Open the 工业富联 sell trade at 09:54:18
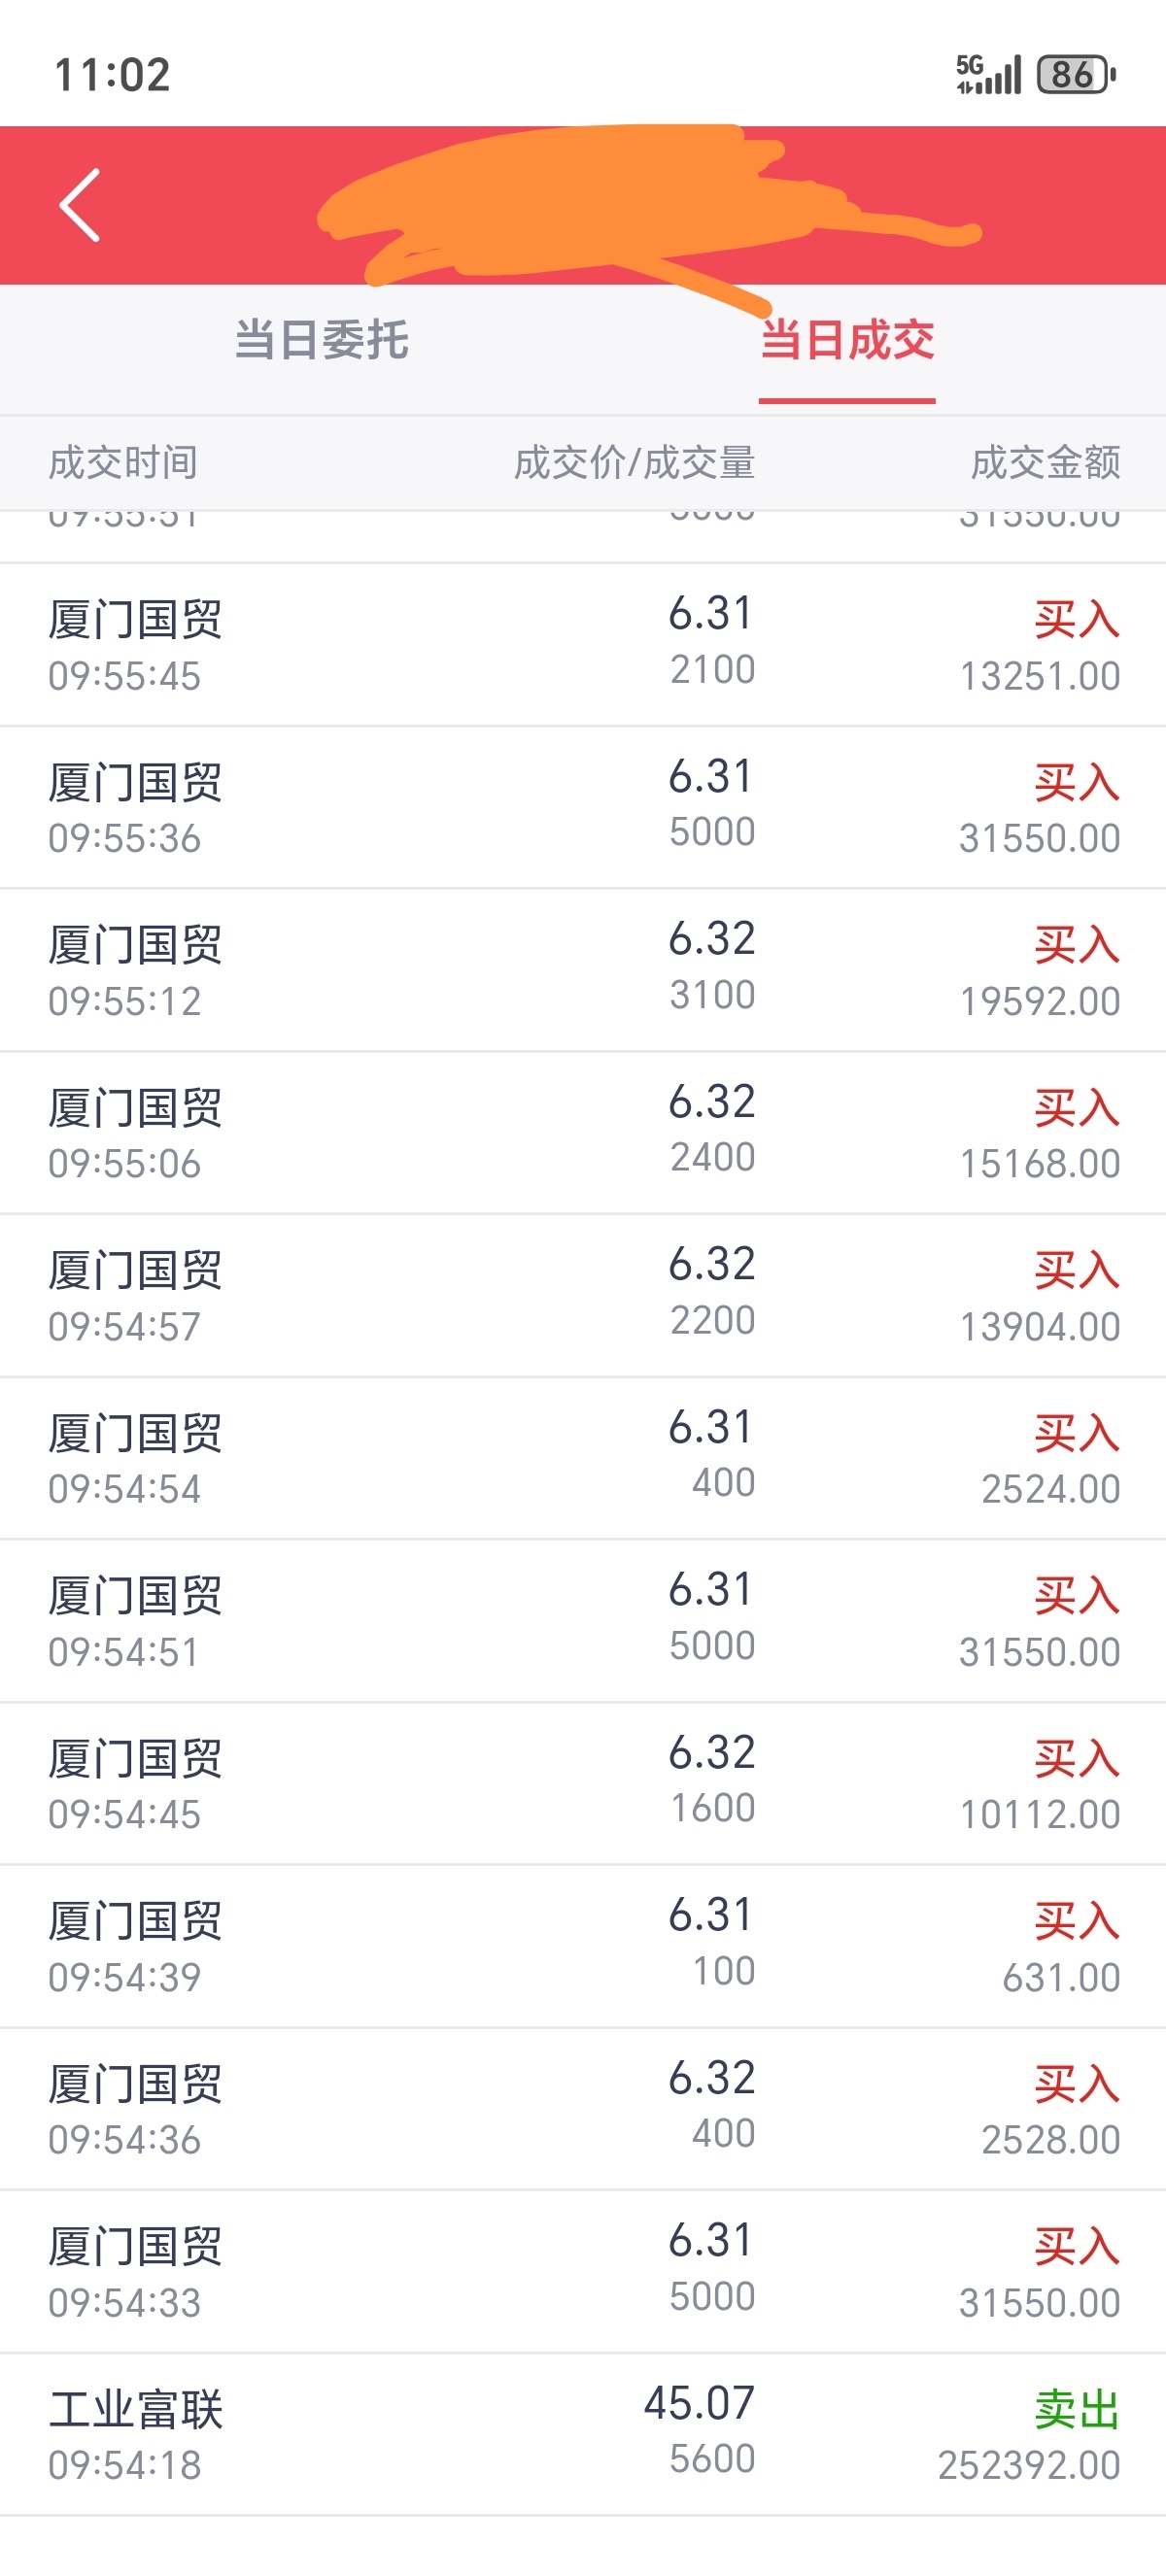Viewport: 1166px width, 2576px height. click(583, 2435)
